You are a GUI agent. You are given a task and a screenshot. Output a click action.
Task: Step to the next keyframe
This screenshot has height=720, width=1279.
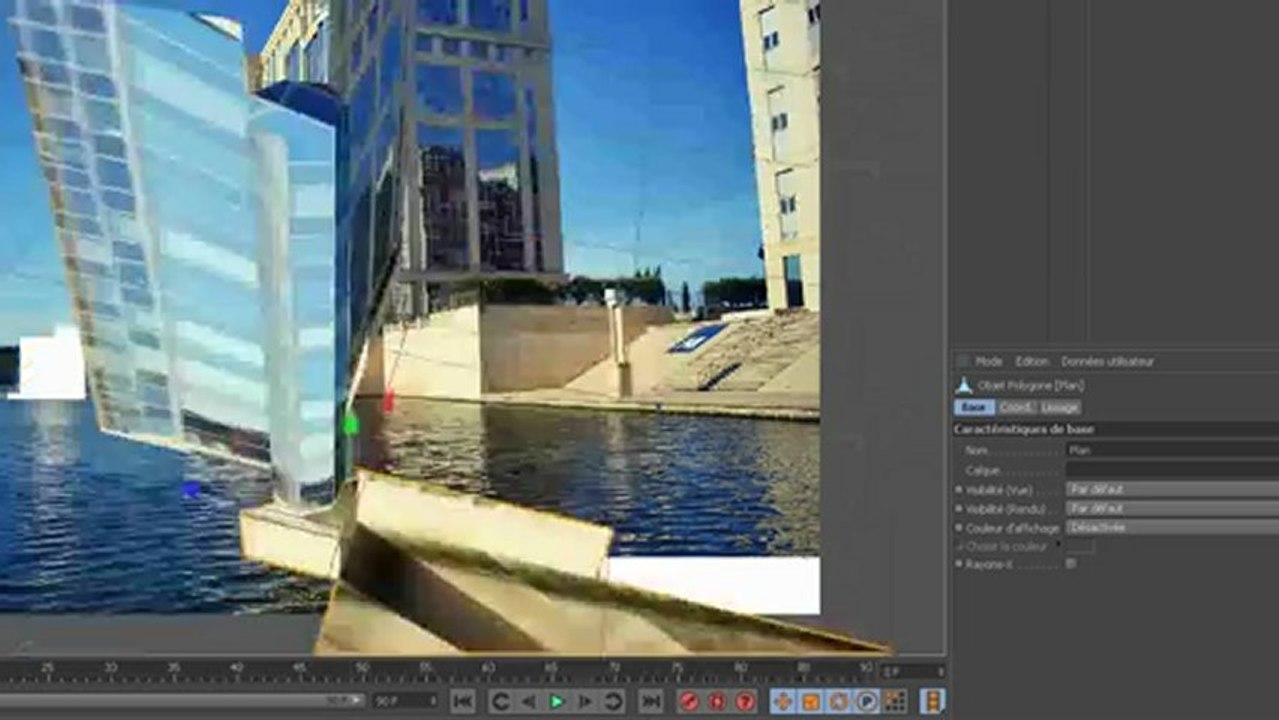click(613, 701)
